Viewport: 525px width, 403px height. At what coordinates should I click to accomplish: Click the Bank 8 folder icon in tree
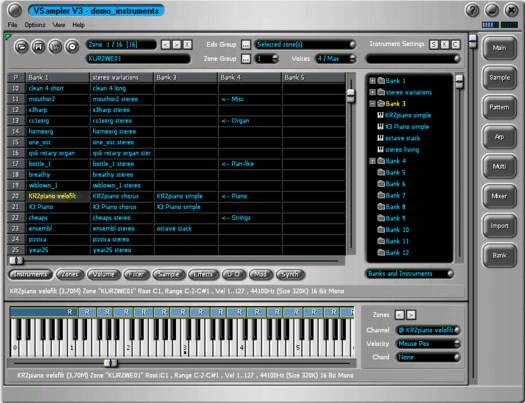point(381,207)
